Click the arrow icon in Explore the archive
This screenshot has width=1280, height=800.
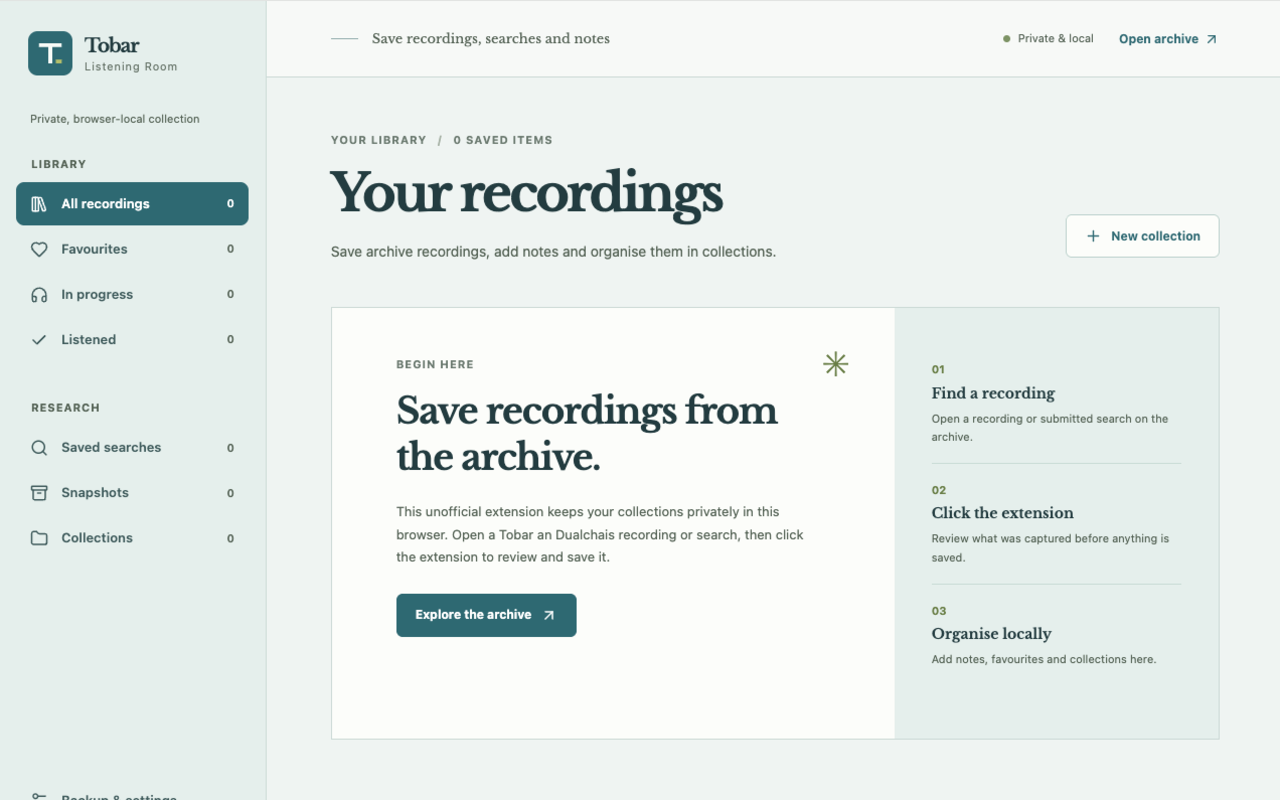[x=548, y=615]
